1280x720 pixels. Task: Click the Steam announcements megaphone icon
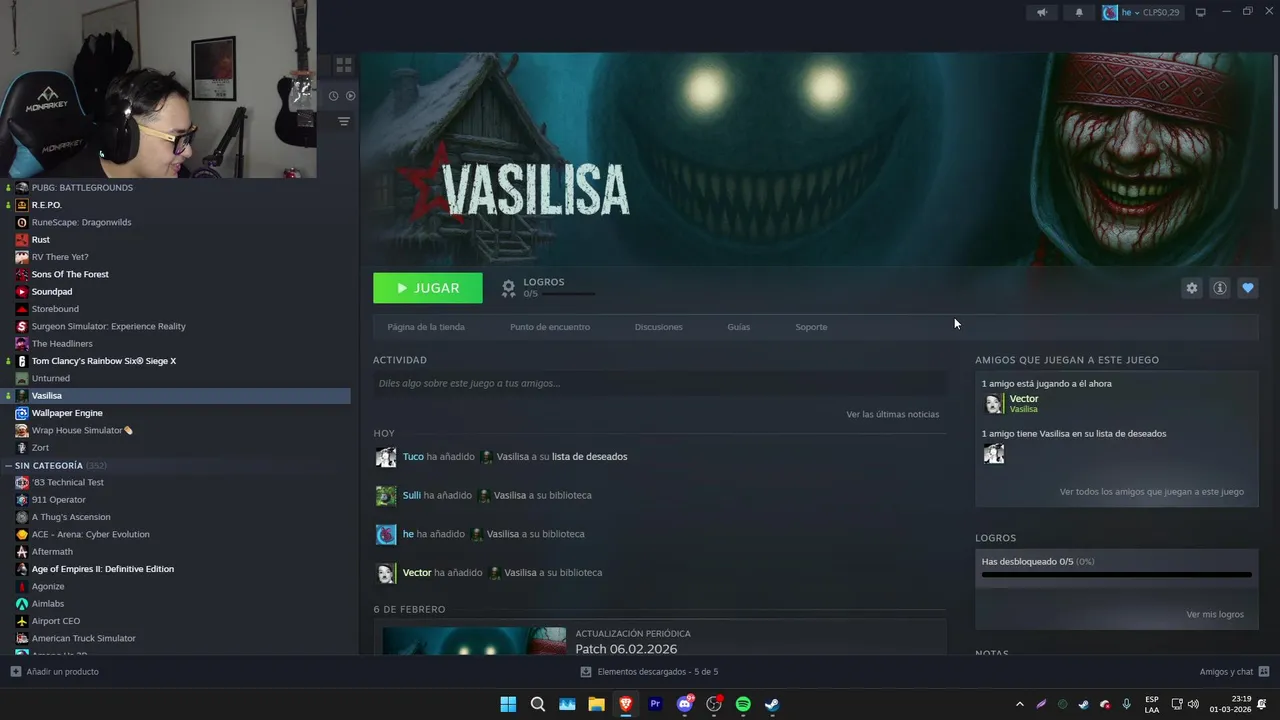pyautogui.click(x=1042, y=13)
